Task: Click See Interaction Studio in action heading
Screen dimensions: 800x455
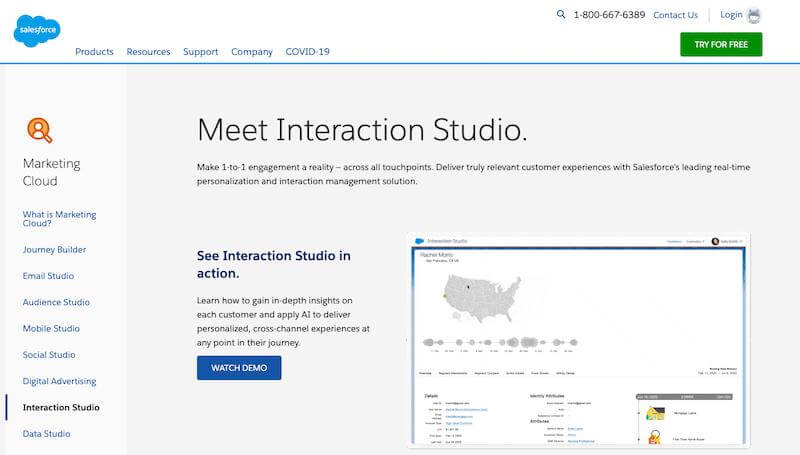Action: tap(274, 264)
